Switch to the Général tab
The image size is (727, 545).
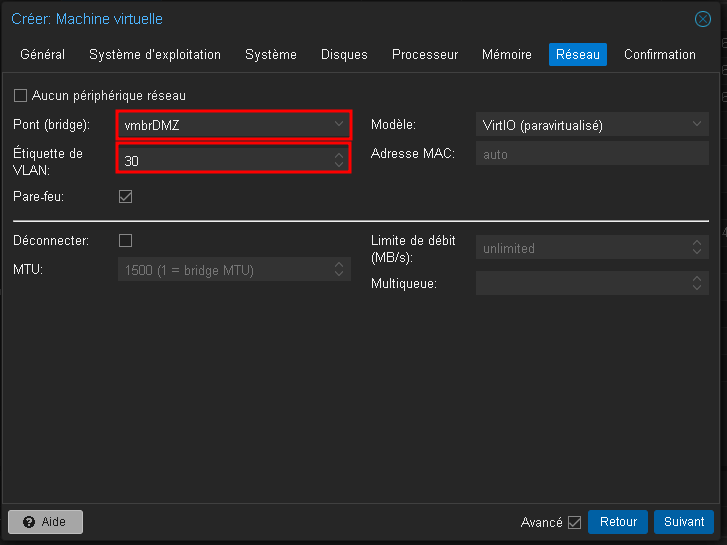tap(43, 55)
